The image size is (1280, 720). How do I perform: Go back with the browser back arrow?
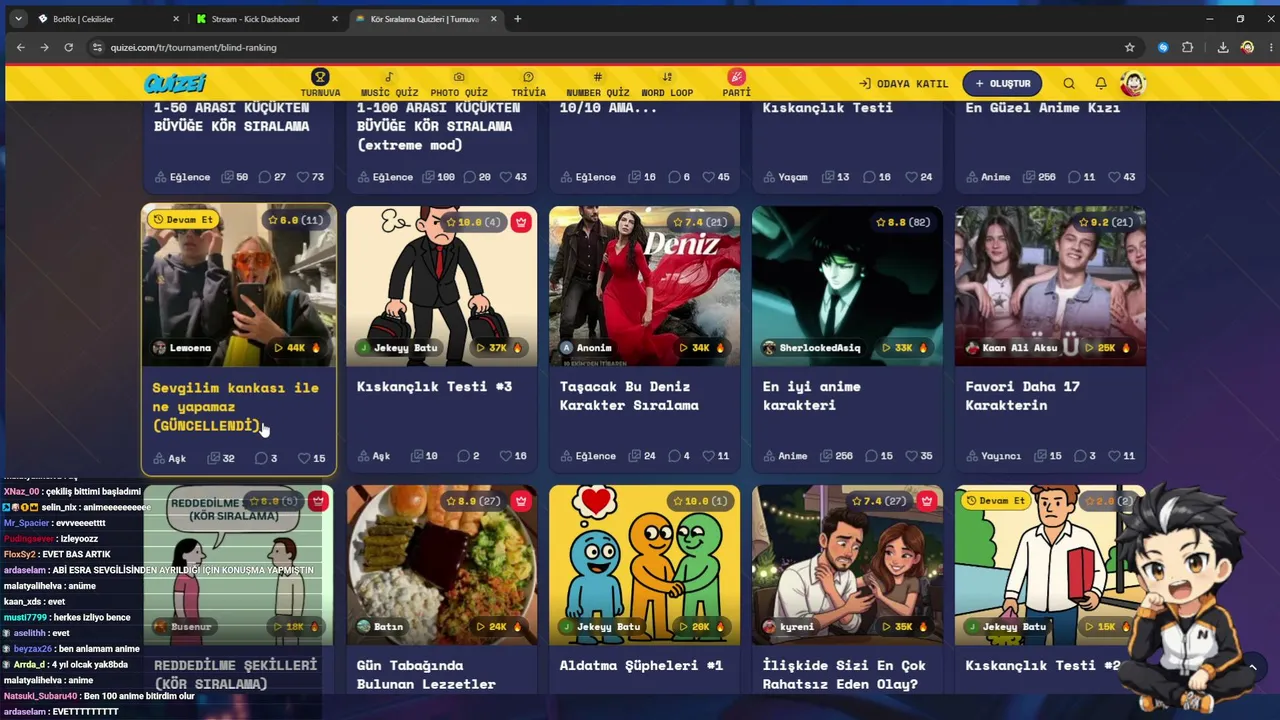21,47
